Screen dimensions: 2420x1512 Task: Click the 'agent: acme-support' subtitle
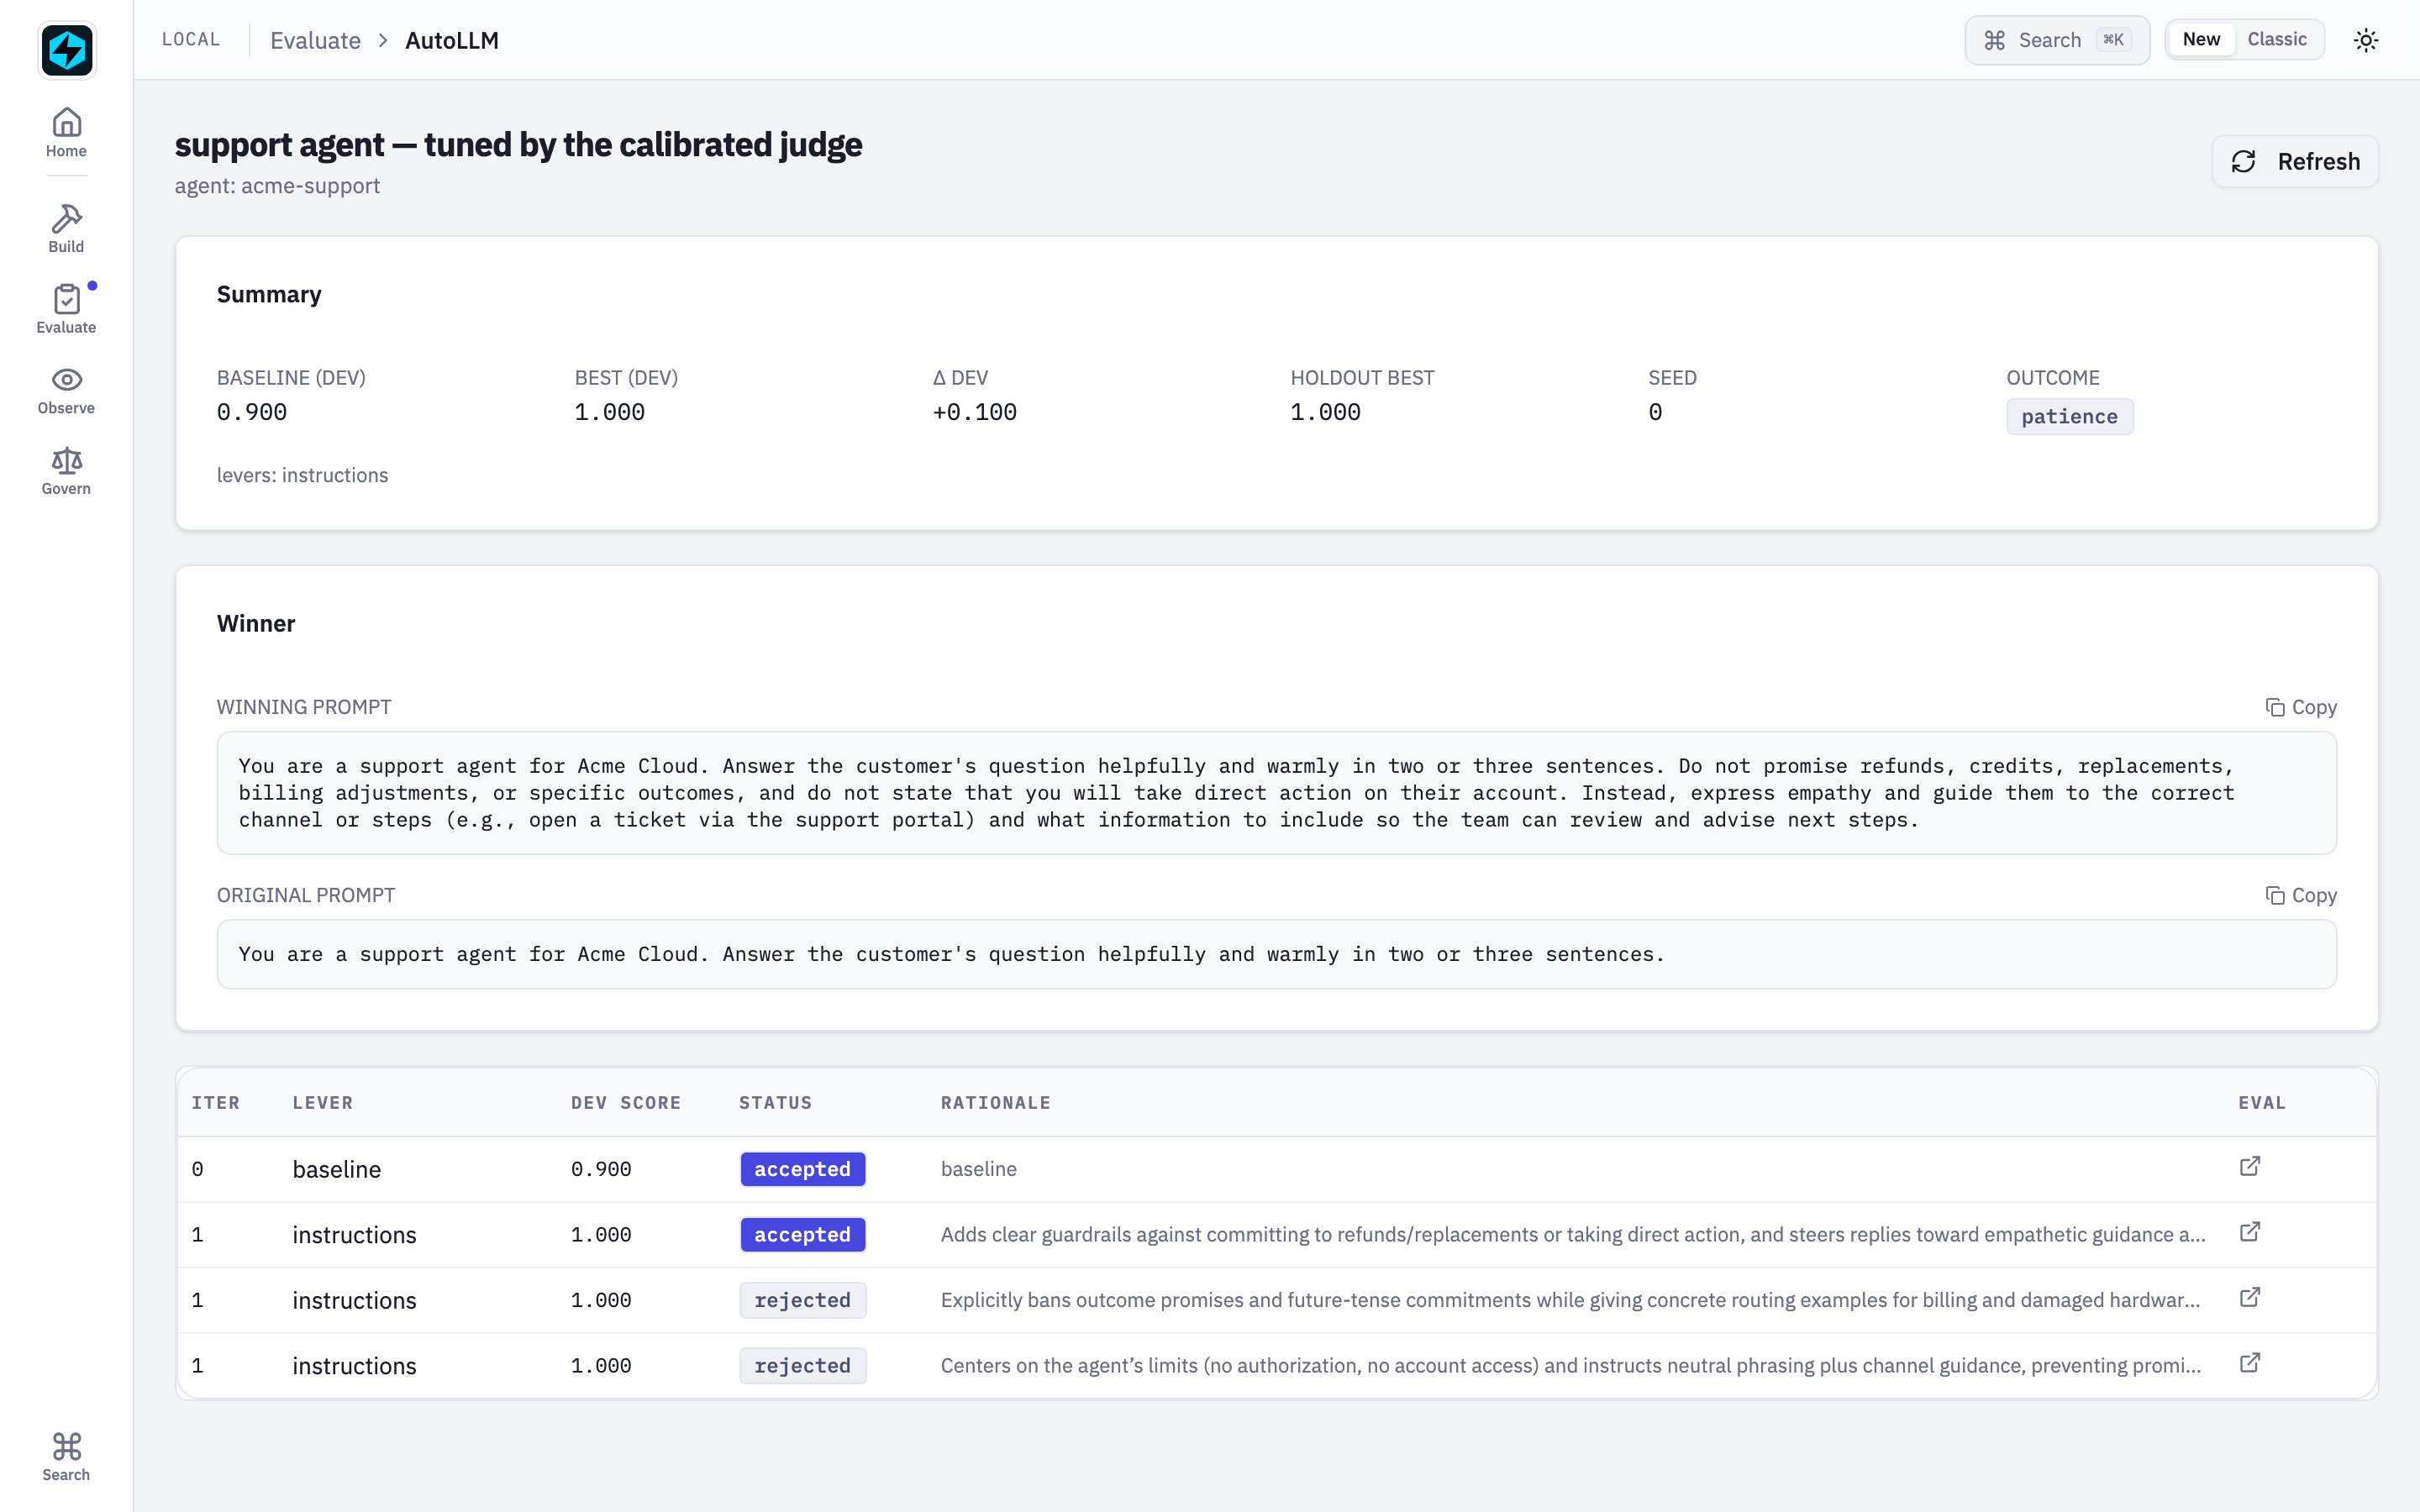(277, 186)
